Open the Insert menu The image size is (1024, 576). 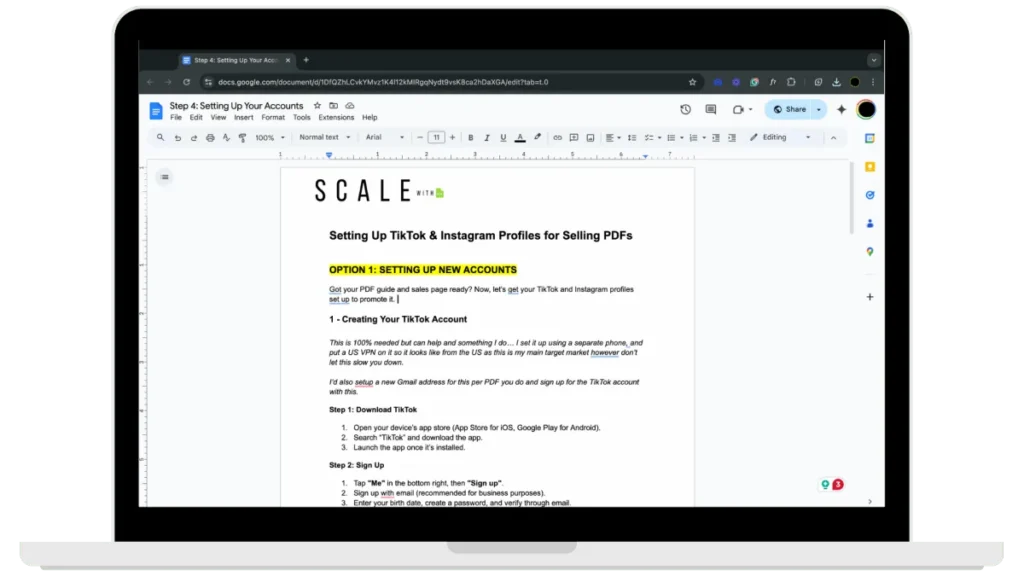point(243,118)
